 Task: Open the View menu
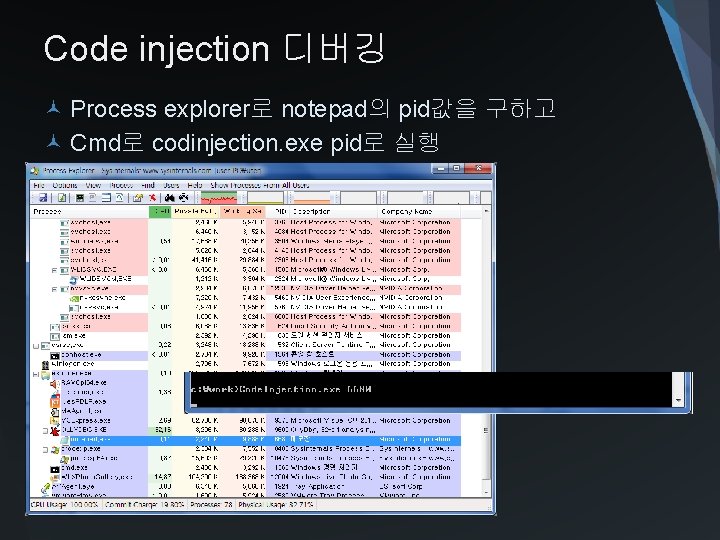[x=93, y=185]
